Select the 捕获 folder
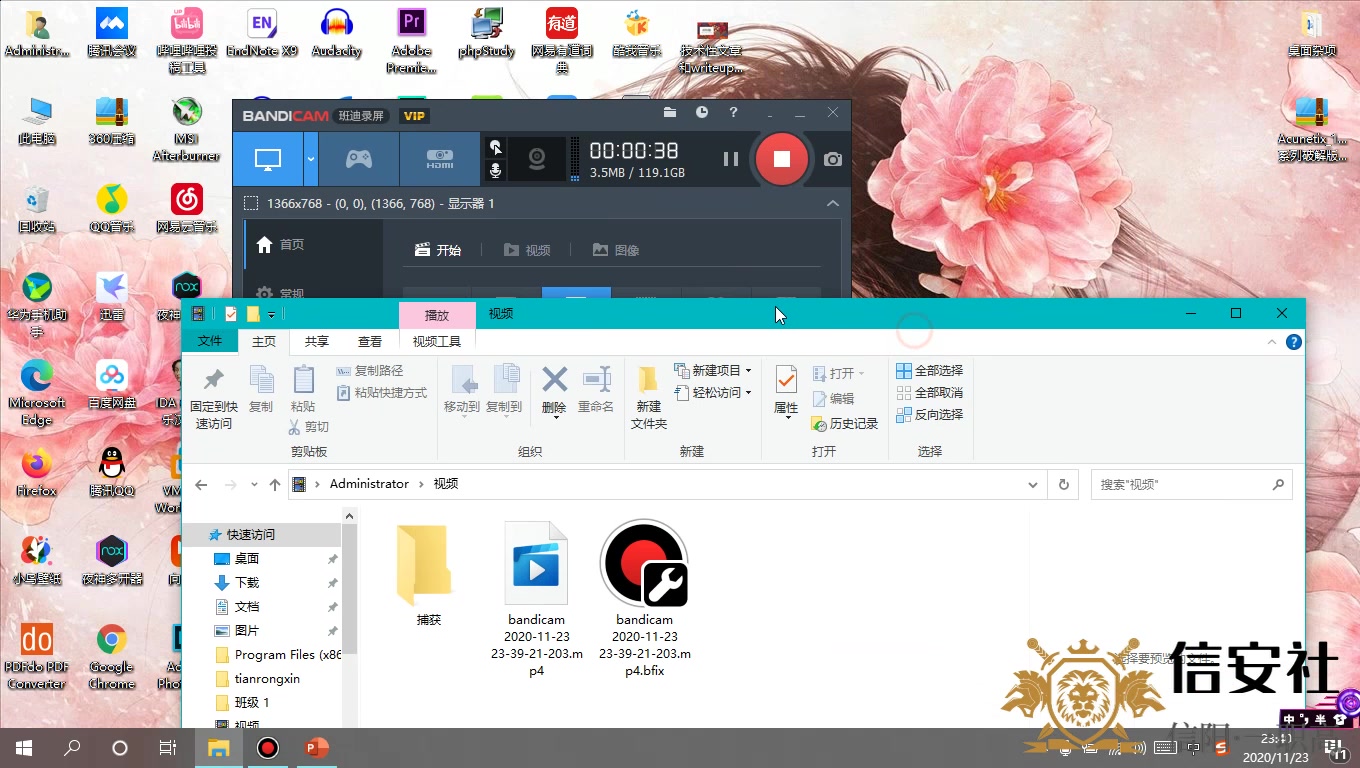The image size is (1360, 768). click(x=429, y=574)
